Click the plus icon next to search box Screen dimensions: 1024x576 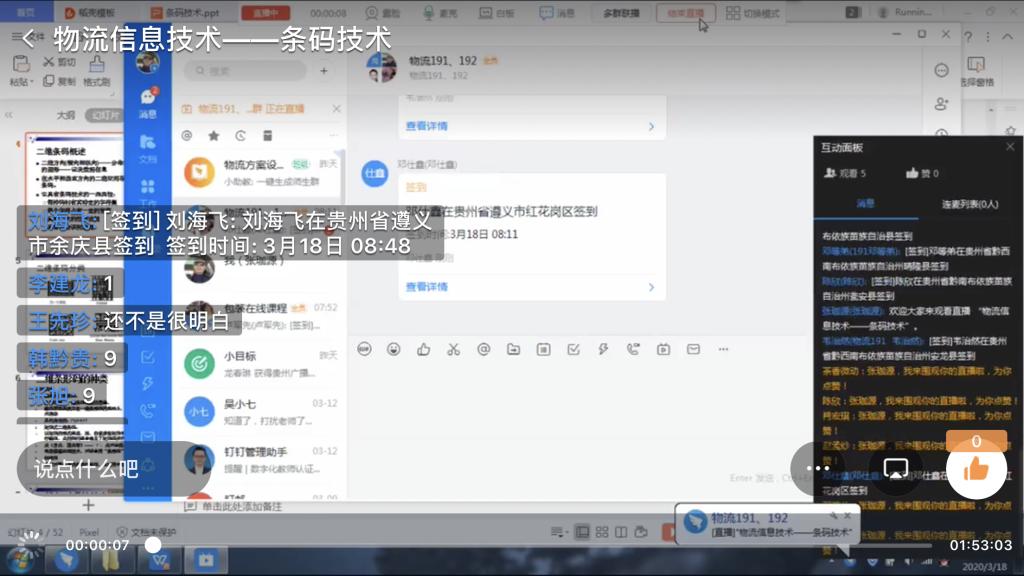click(x=324, y=71)
